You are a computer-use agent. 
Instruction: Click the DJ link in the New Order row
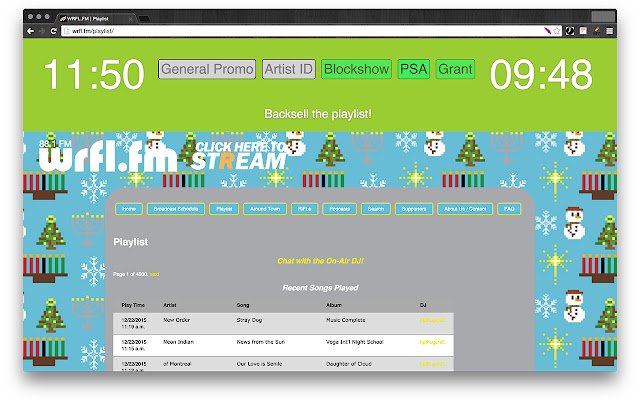point(432,320)
